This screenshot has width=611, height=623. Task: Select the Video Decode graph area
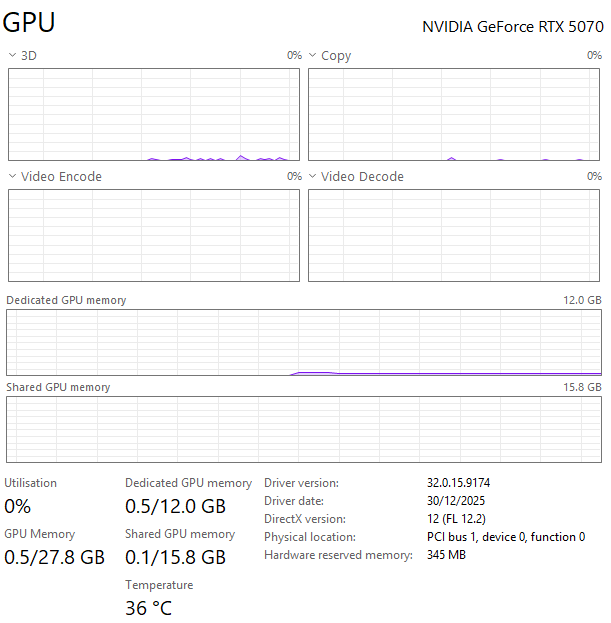click(455, 235)
